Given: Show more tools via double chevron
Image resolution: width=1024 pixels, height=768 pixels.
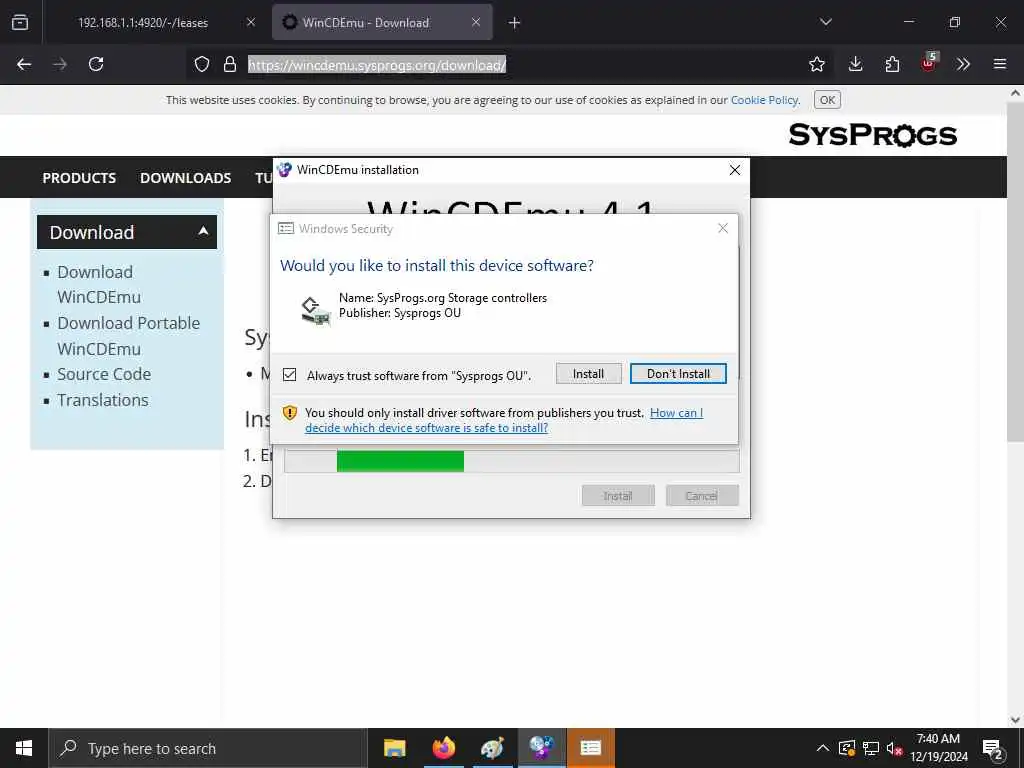Looking at the screenshot, I should click(x=963, y=64).
